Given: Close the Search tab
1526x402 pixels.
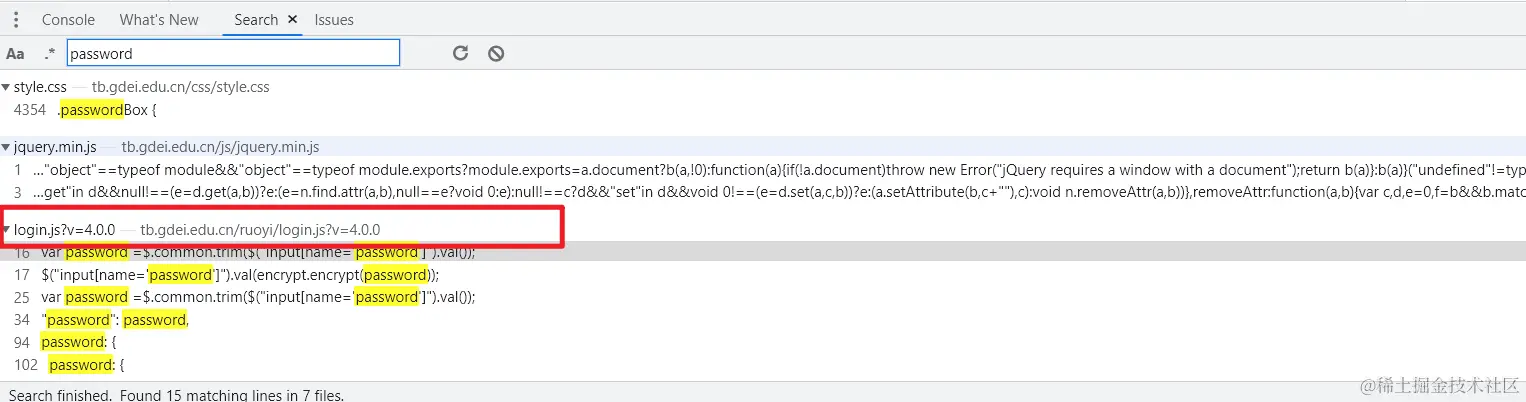Looking at the screenshot, I should pyautogui.click(x=292, y=20).
